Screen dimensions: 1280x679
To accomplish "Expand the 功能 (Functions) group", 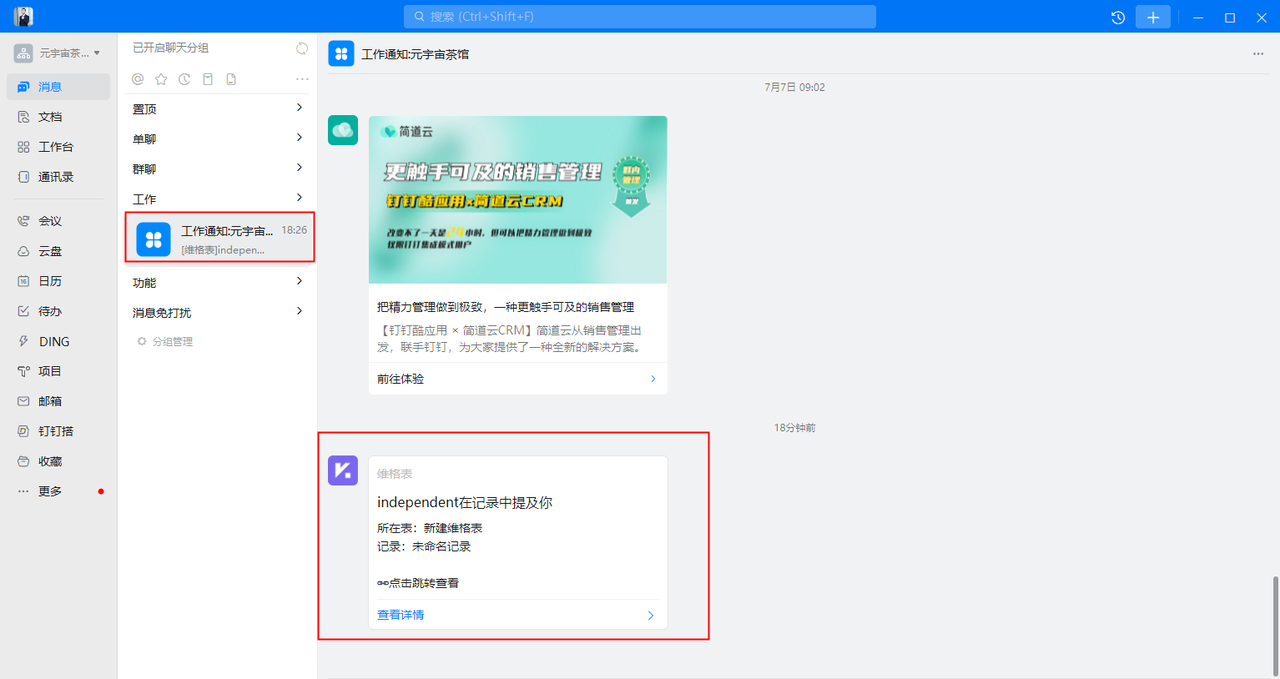I will click(217, 283).
